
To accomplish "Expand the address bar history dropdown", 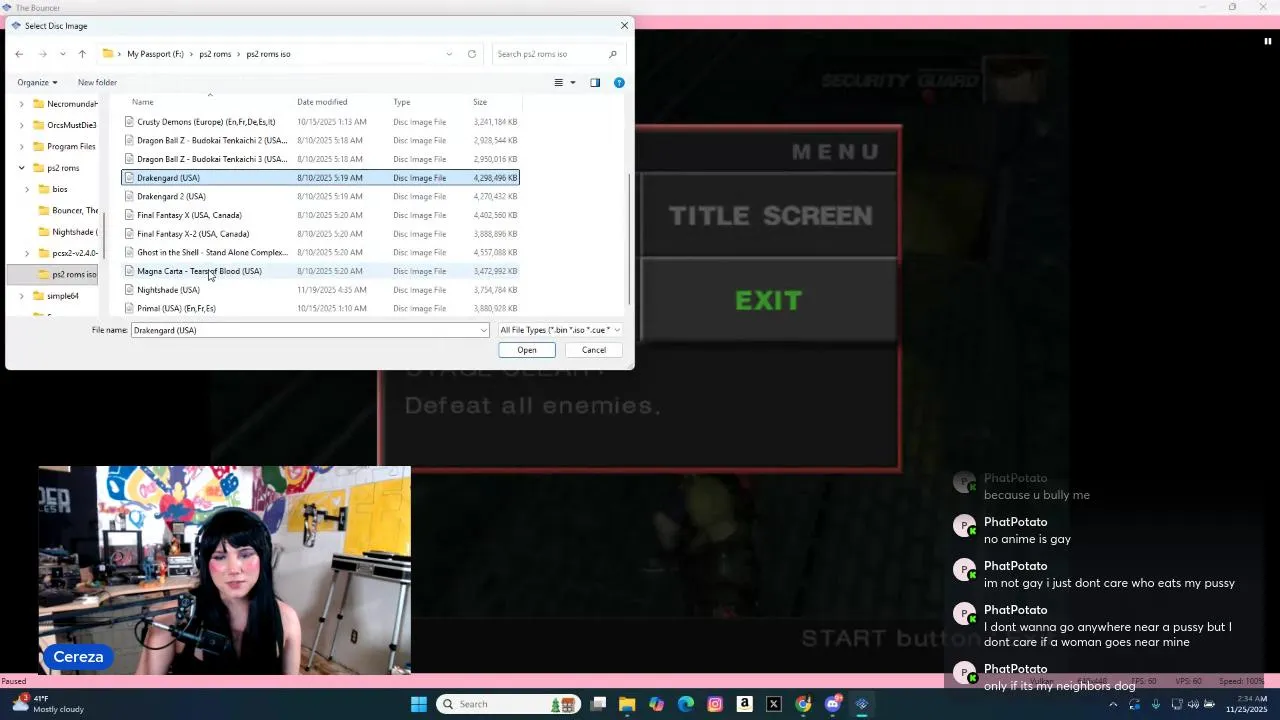I will pos(450,54).
